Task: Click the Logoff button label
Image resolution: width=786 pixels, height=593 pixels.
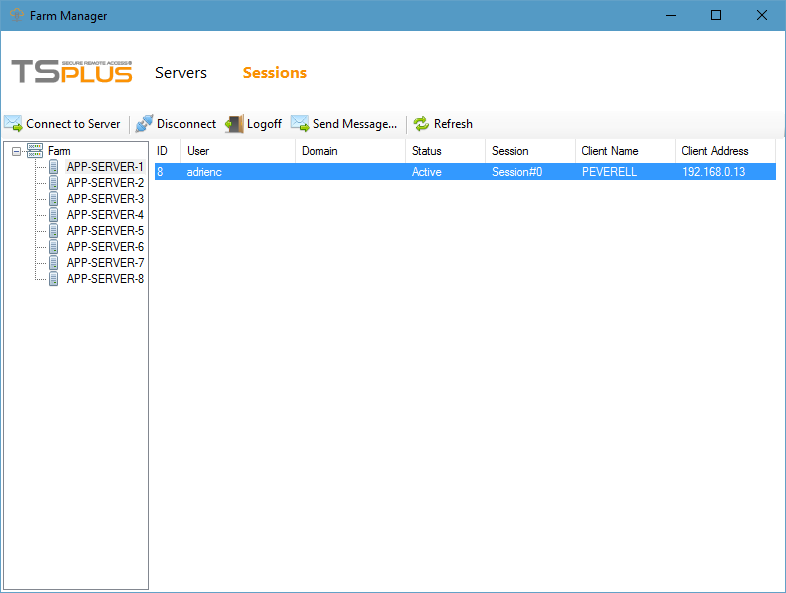Action: pos(264,124)
